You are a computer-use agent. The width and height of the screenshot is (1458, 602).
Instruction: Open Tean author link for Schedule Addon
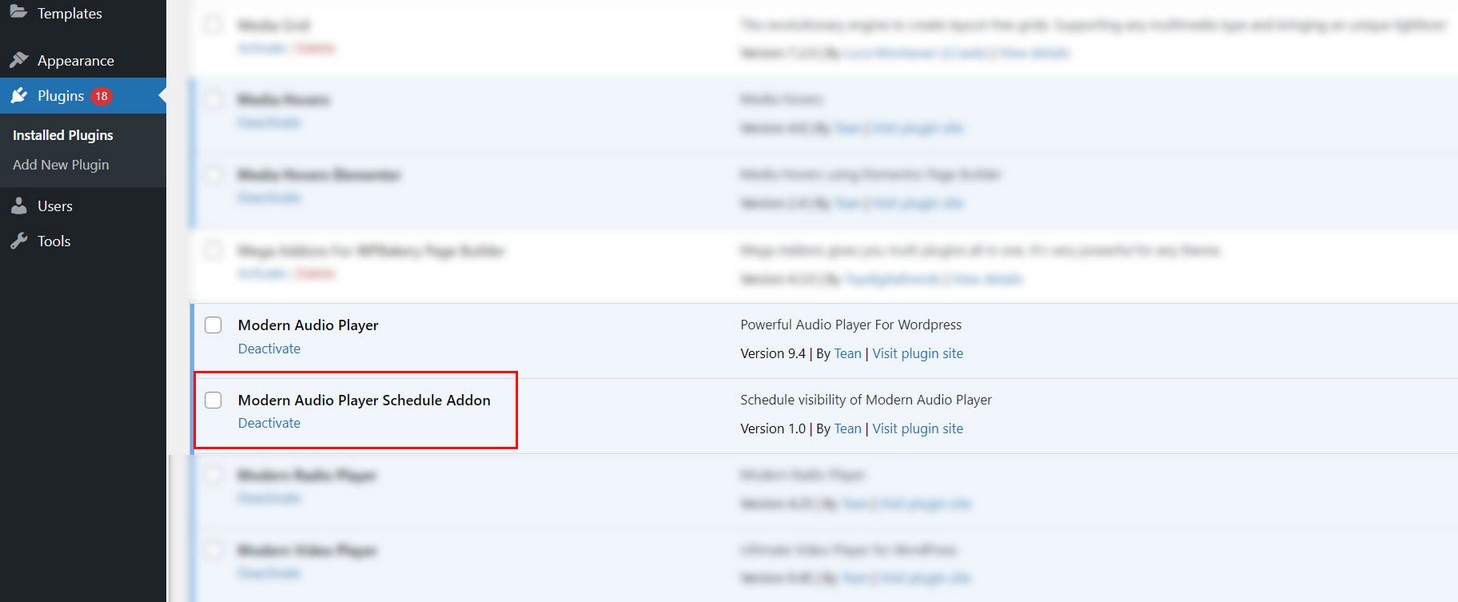click(847, 428)
